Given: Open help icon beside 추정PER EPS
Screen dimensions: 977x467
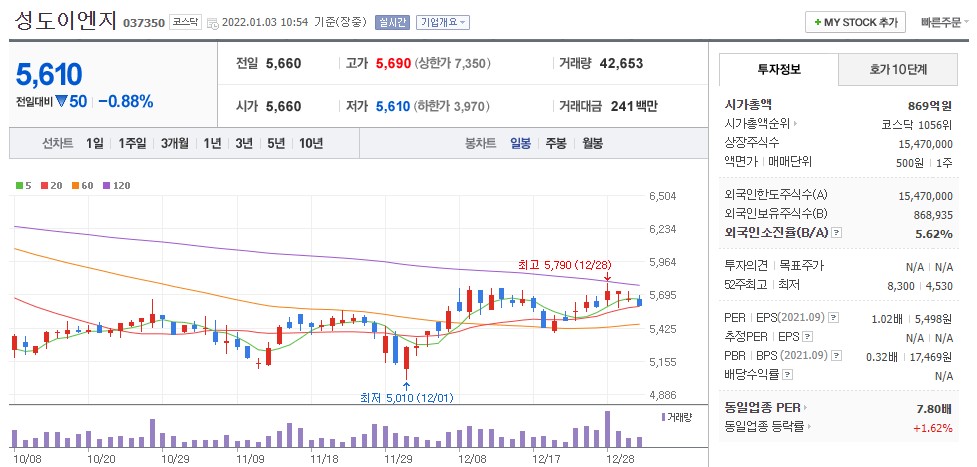Looking at the screenshot, I should click(808, 337).
